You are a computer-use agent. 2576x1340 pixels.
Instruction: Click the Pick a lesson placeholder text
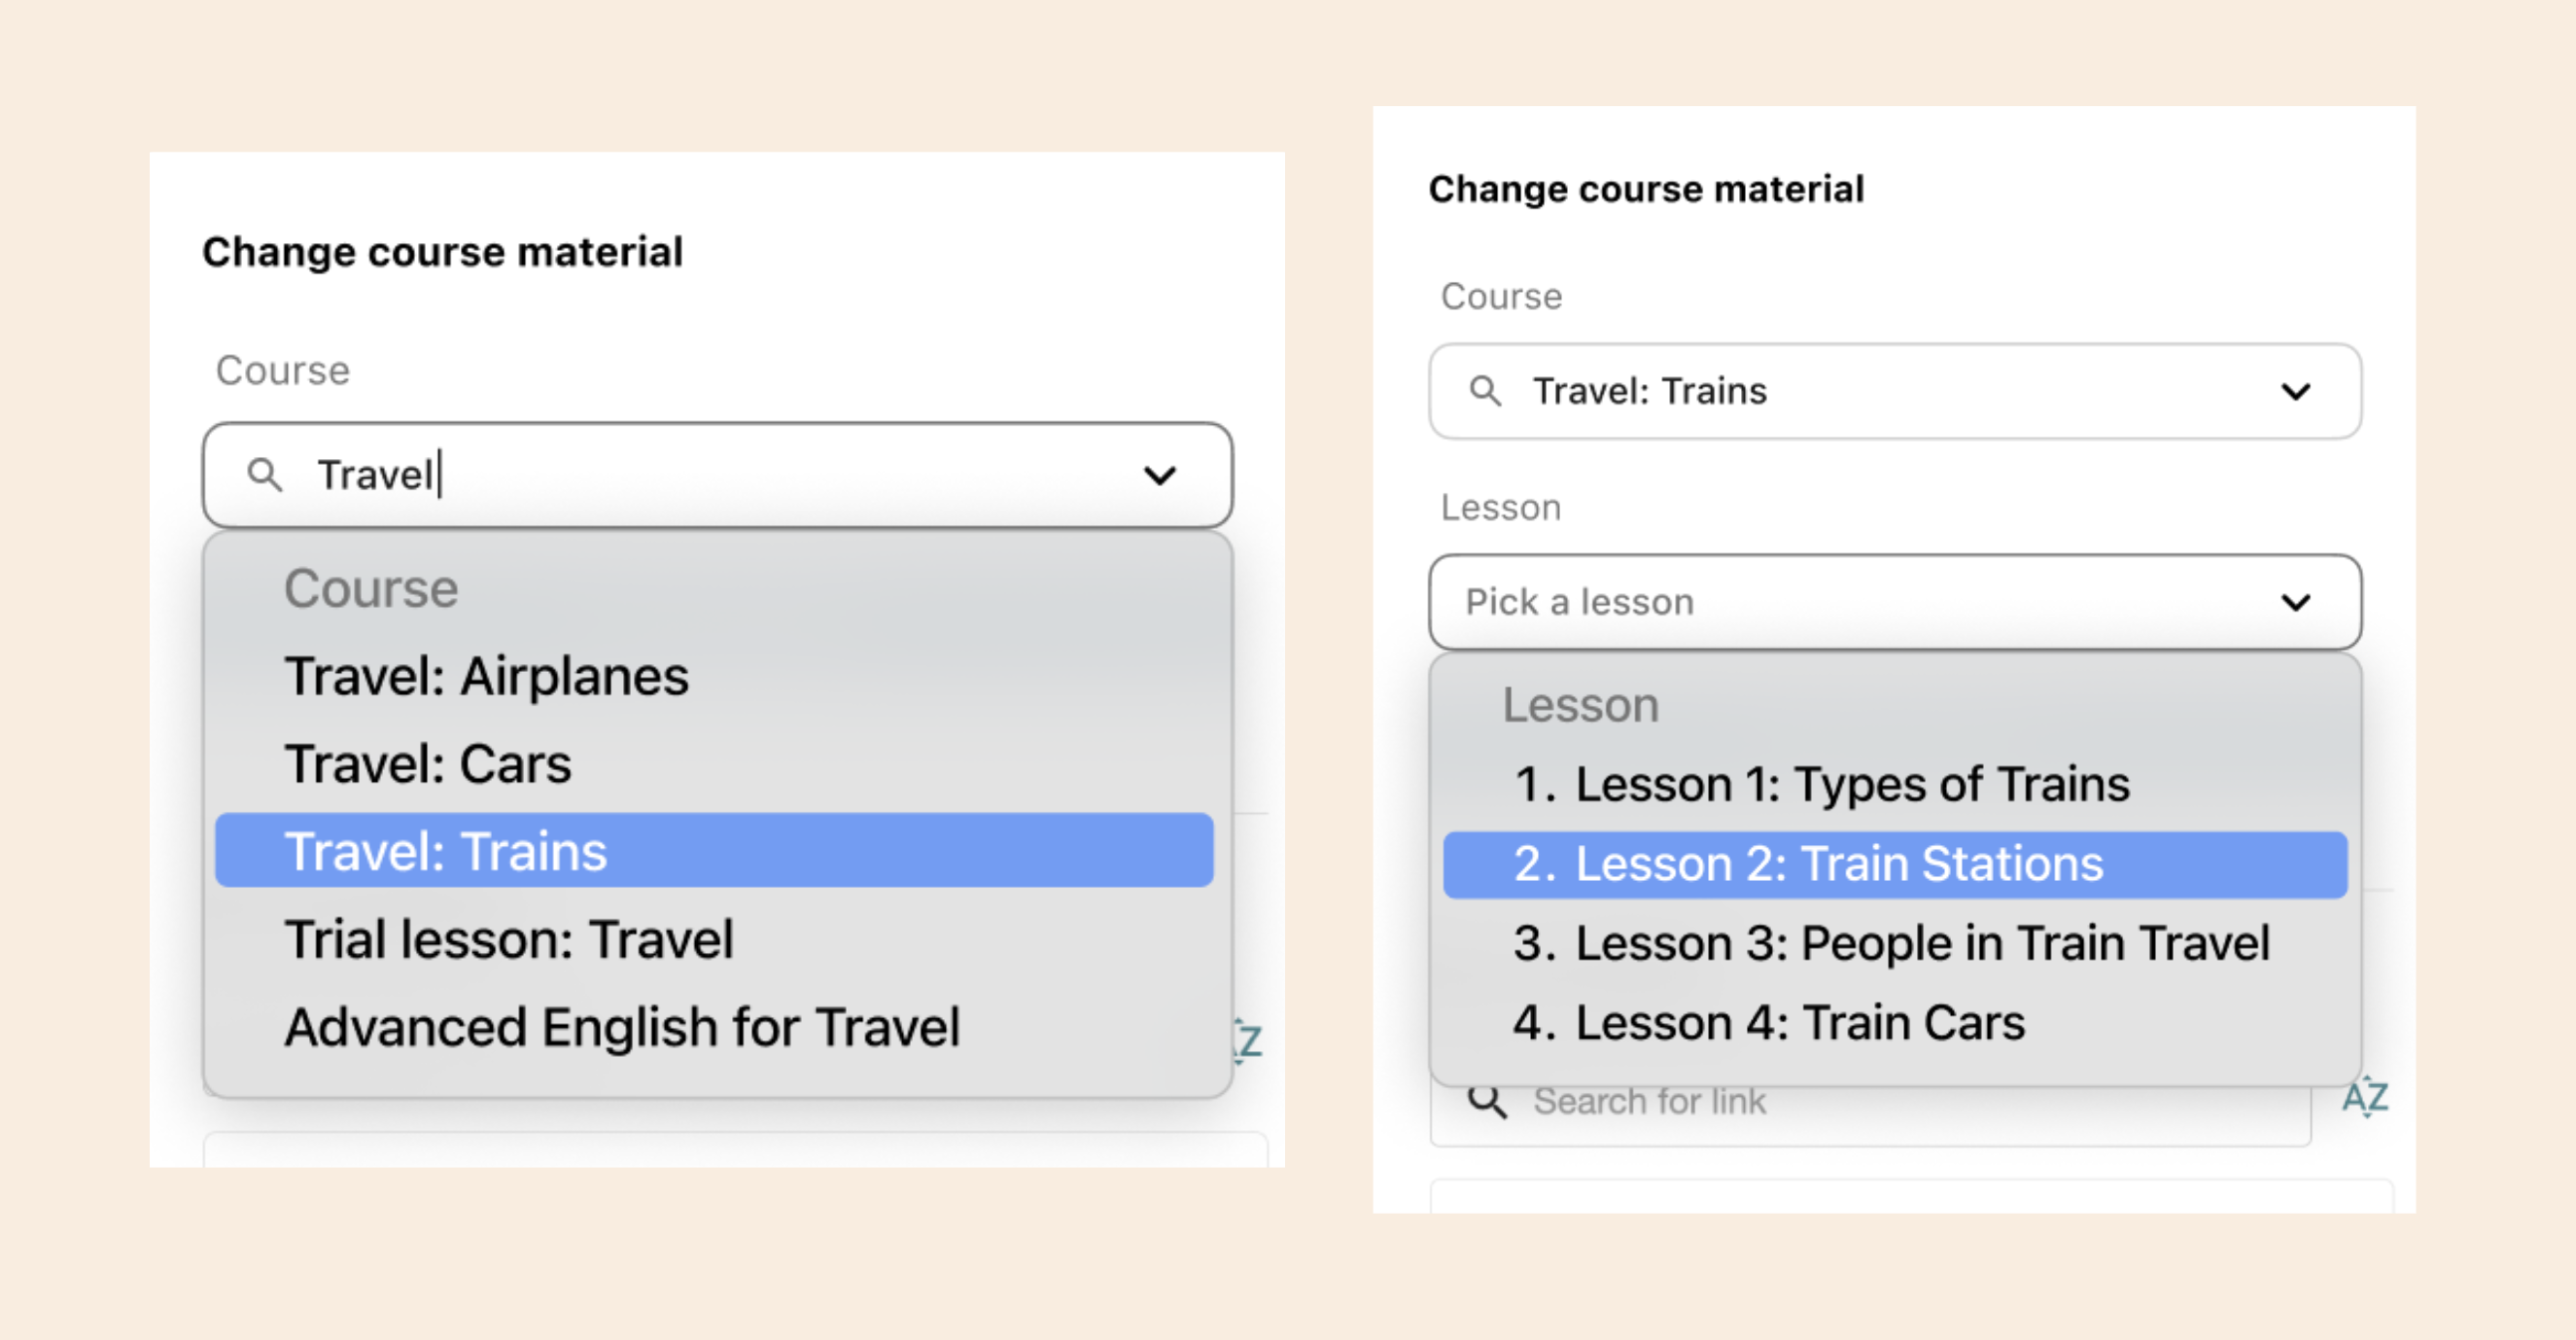[1579, 602]
